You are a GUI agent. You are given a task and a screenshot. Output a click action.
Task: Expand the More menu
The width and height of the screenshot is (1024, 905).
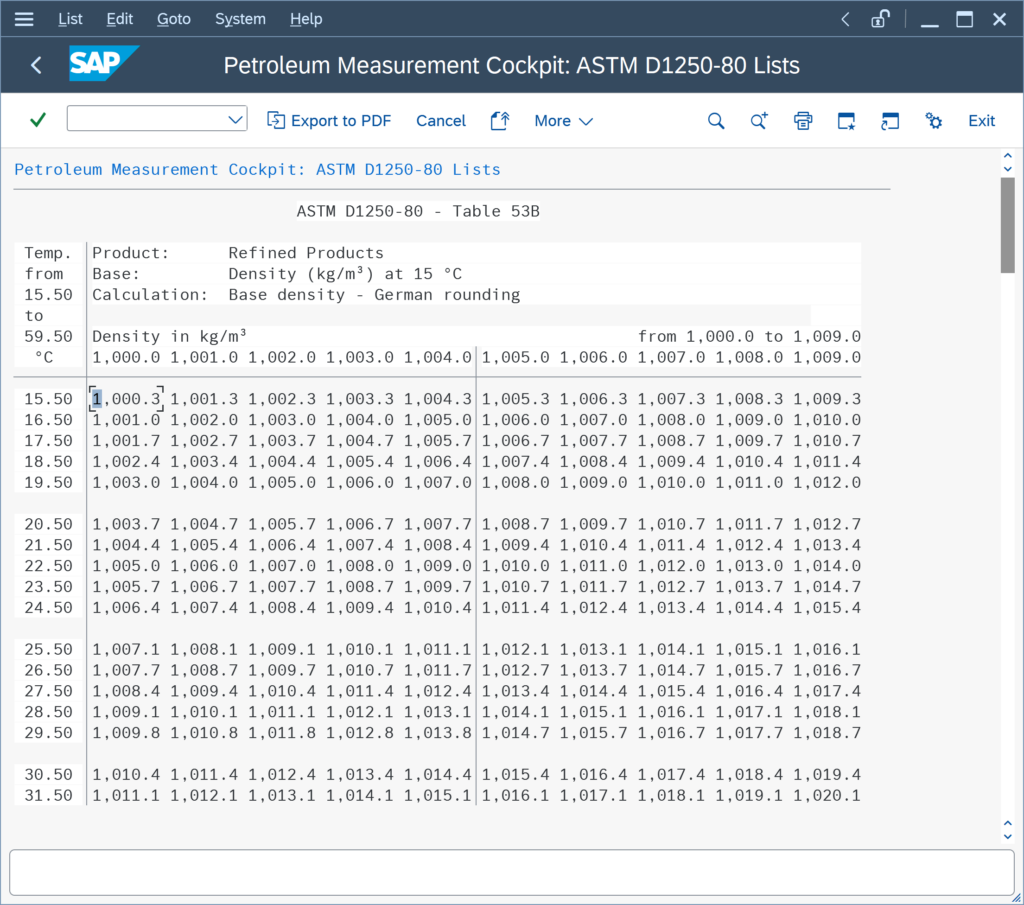(563, 121)
